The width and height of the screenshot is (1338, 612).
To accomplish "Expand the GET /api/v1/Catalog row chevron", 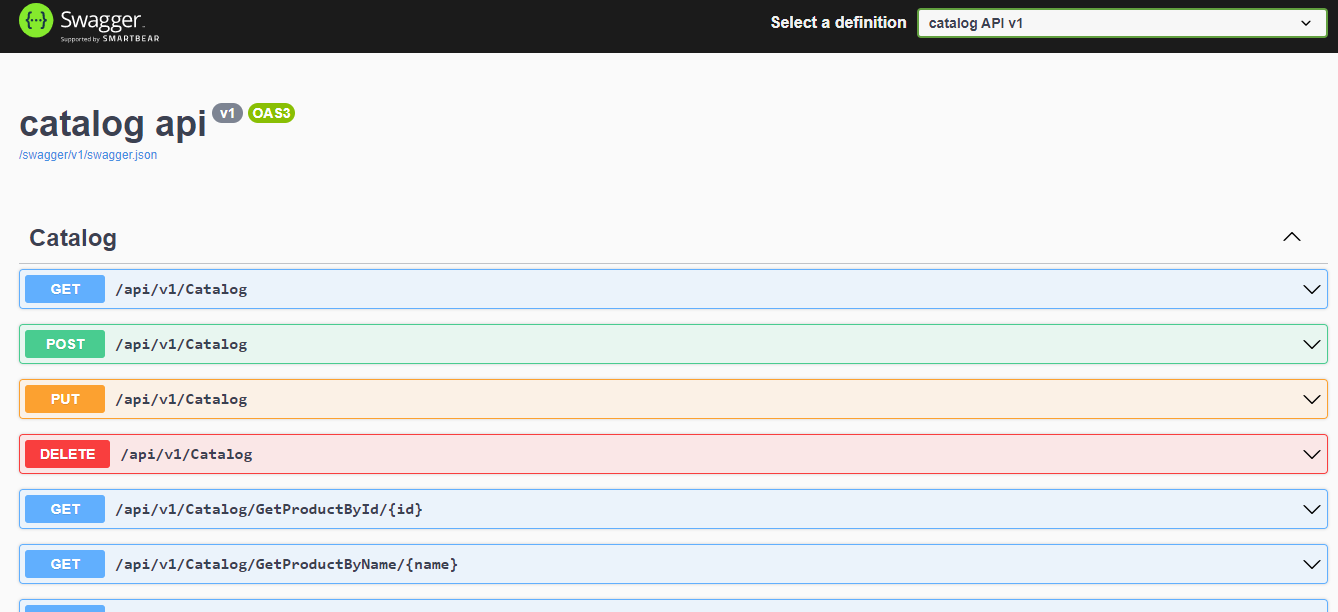I will [x=1312, y=289].
